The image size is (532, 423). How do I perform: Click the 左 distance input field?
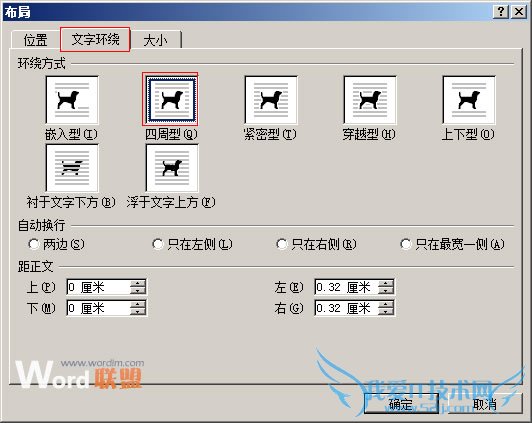point(346,287)
